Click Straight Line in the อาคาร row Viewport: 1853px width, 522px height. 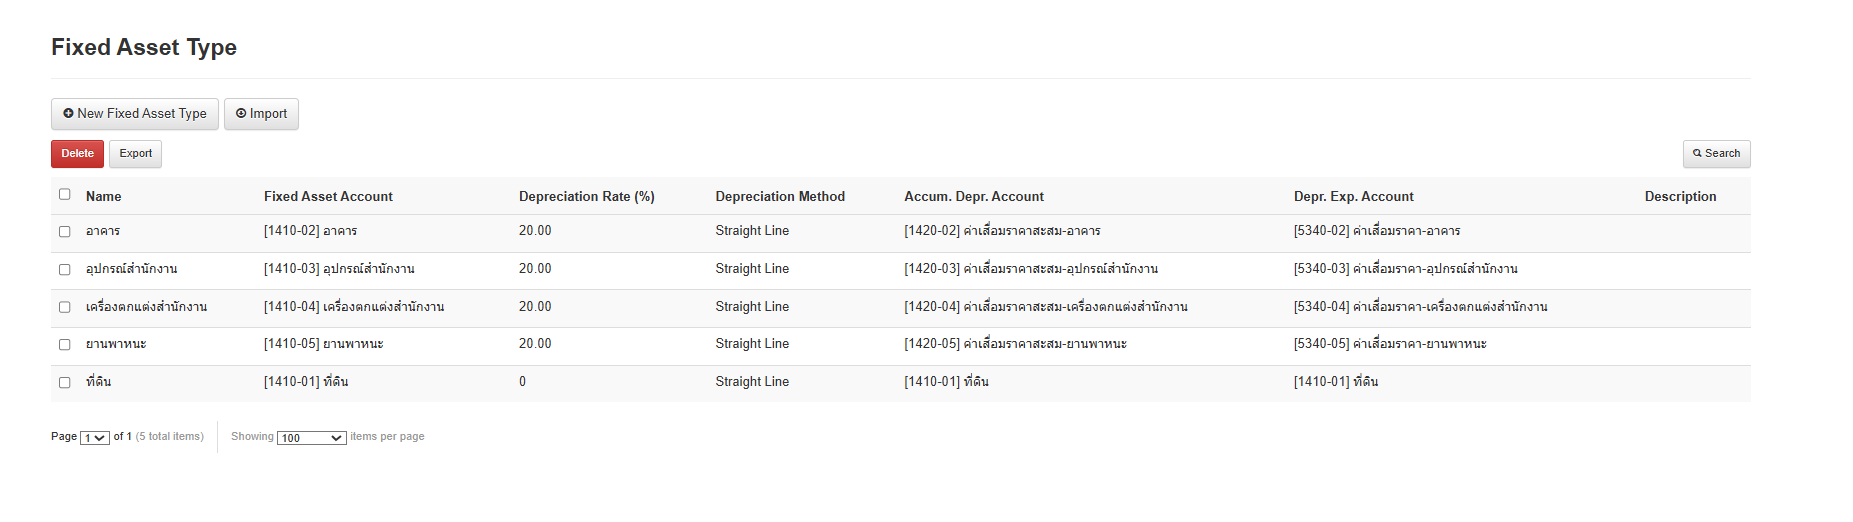pos(752,231)
